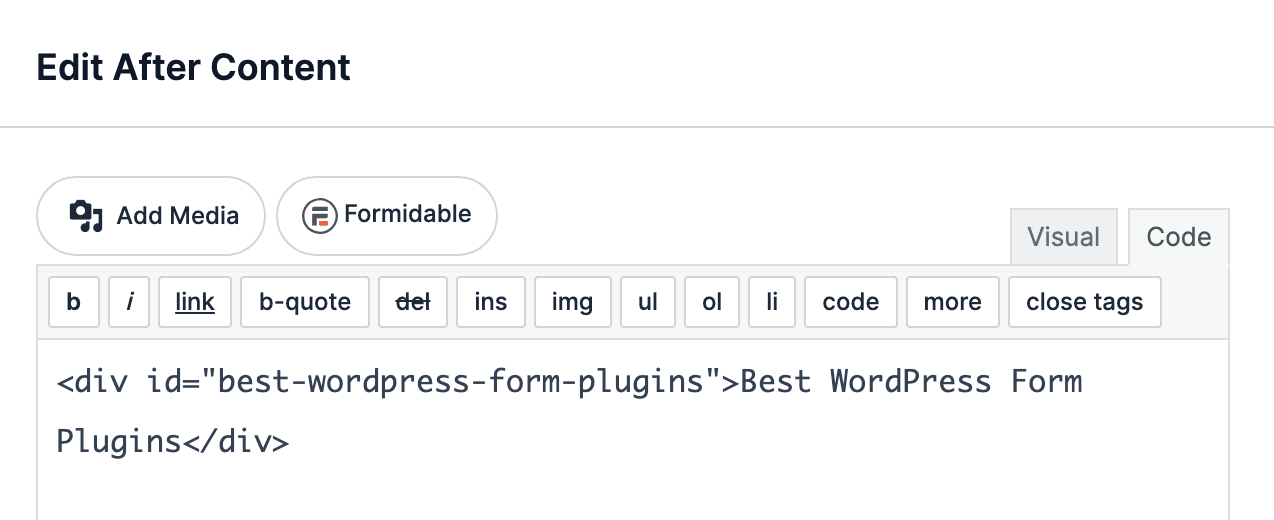Insert inserted text tag with ins button
Viewport: 1274px width, 520px height.
[491, 302]
